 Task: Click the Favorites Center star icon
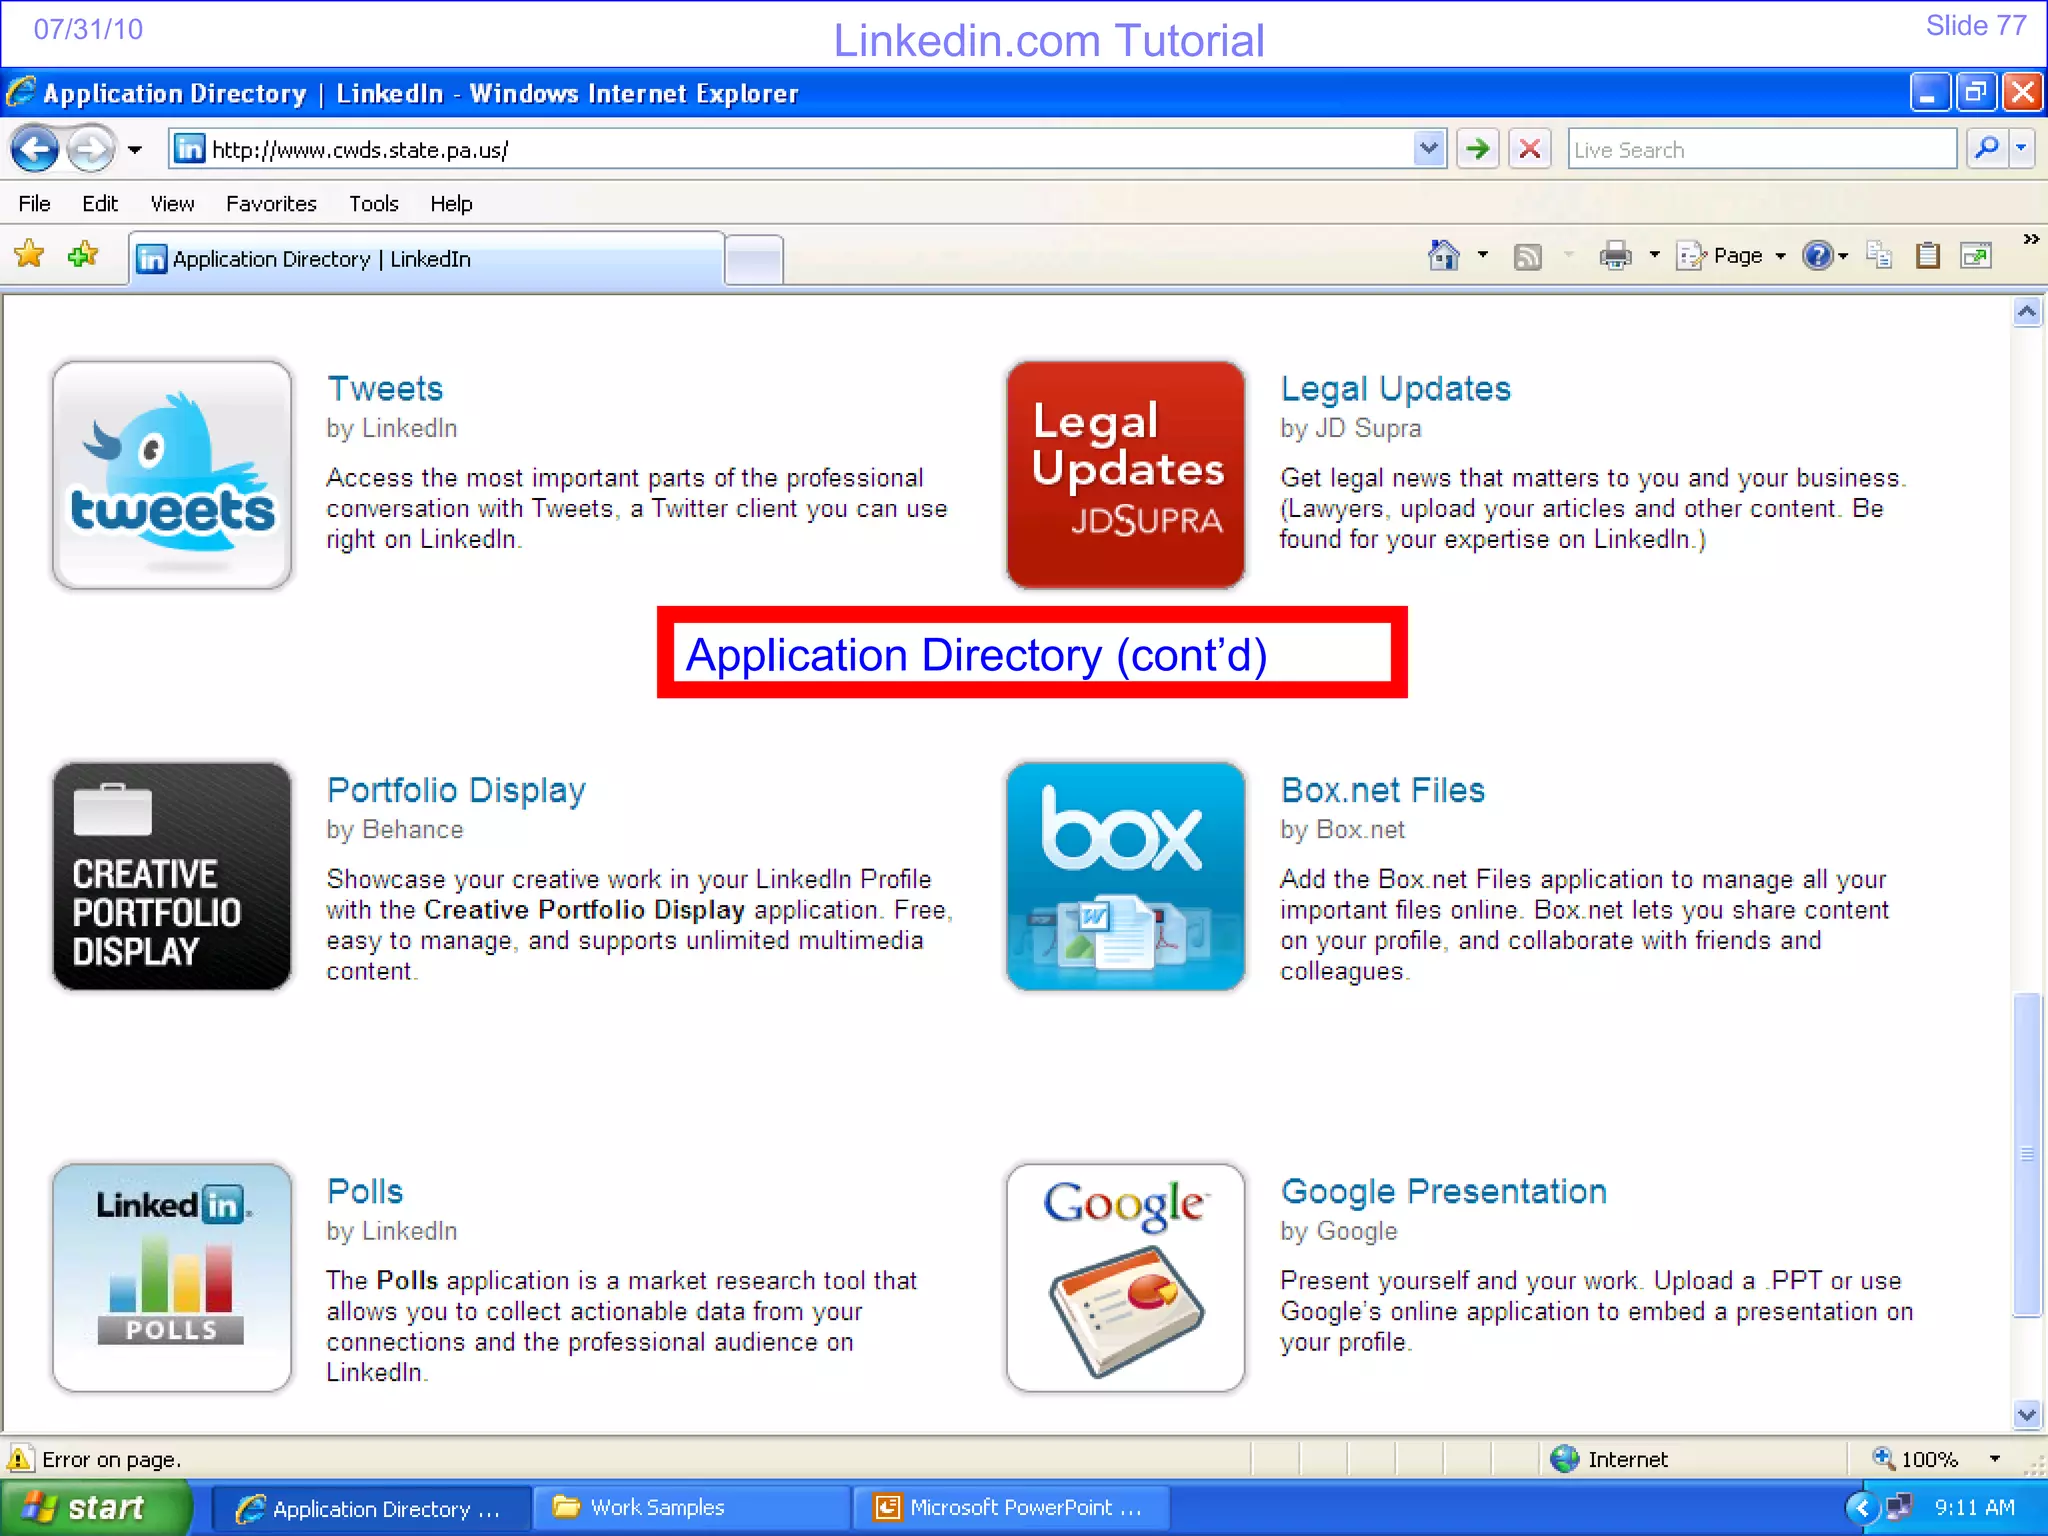[x=29, y=255]
